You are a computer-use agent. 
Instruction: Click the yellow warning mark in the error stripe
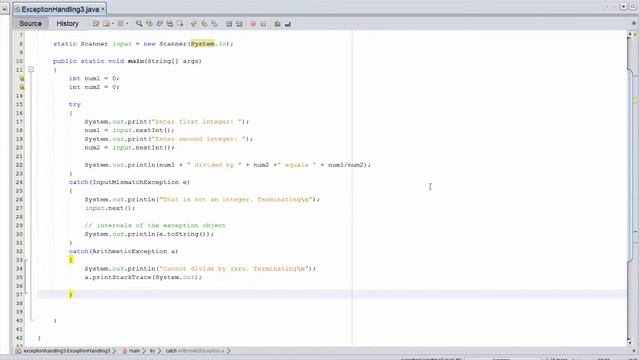tap(636, 100)
